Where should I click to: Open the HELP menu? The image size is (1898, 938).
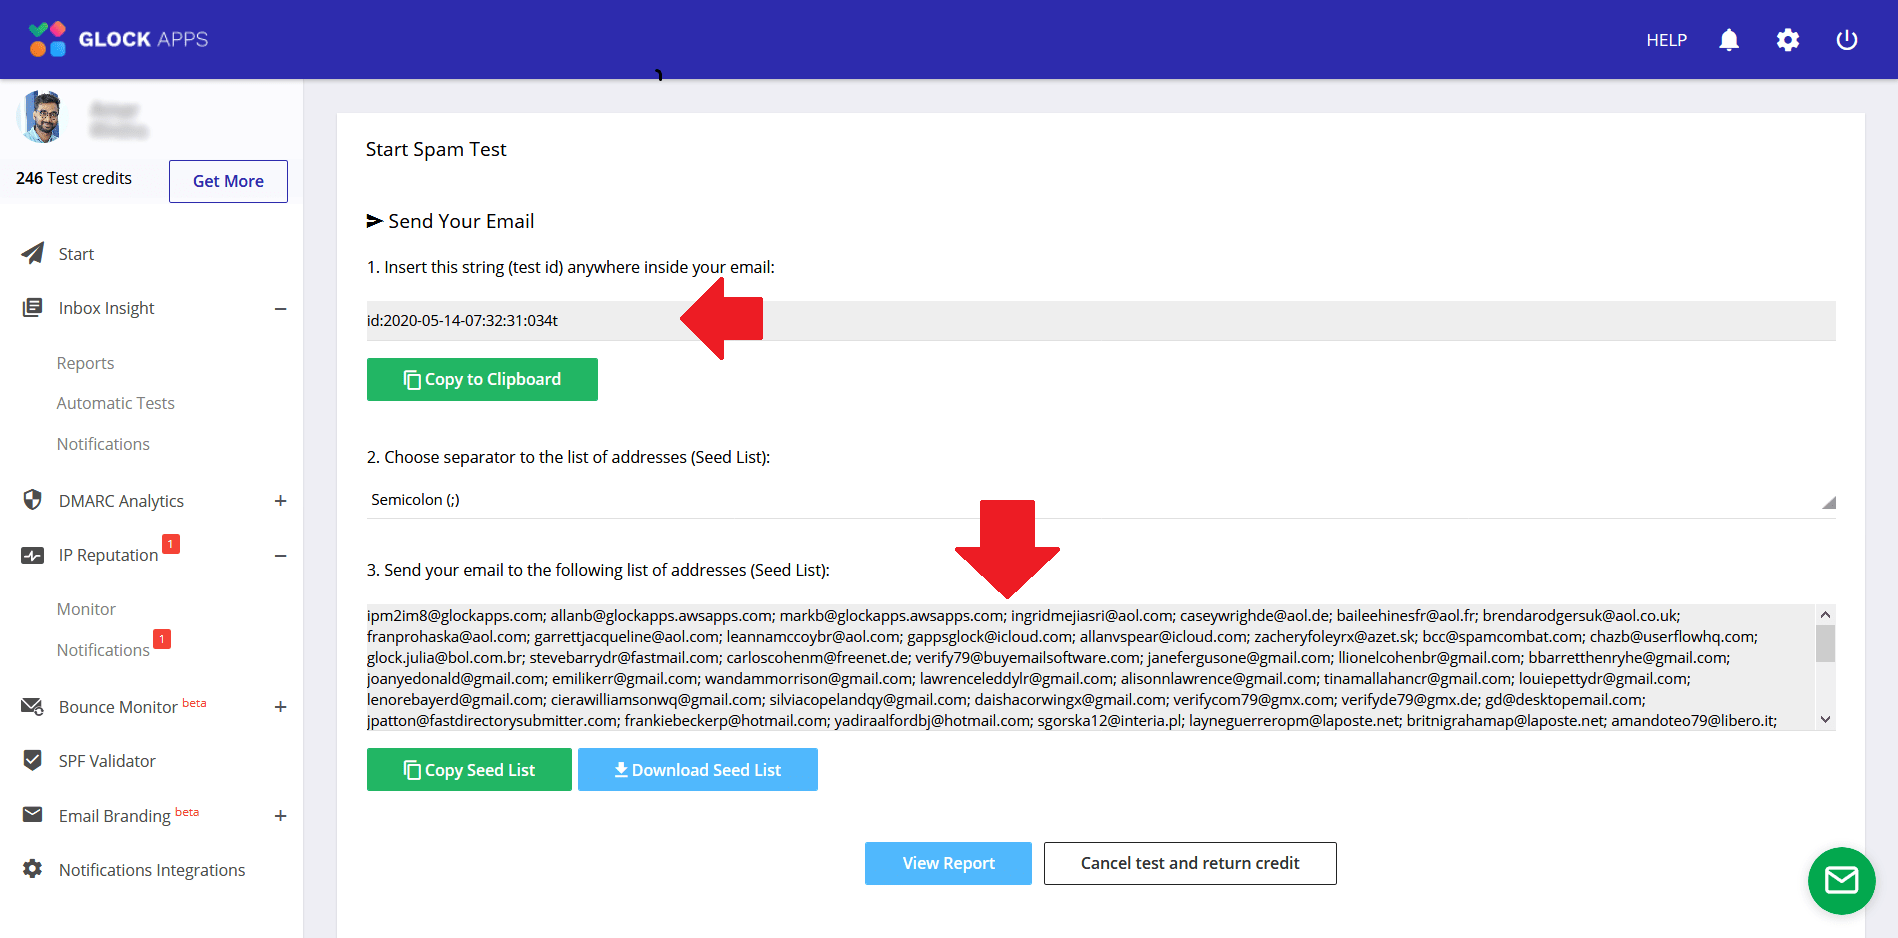coord(1666,40)
